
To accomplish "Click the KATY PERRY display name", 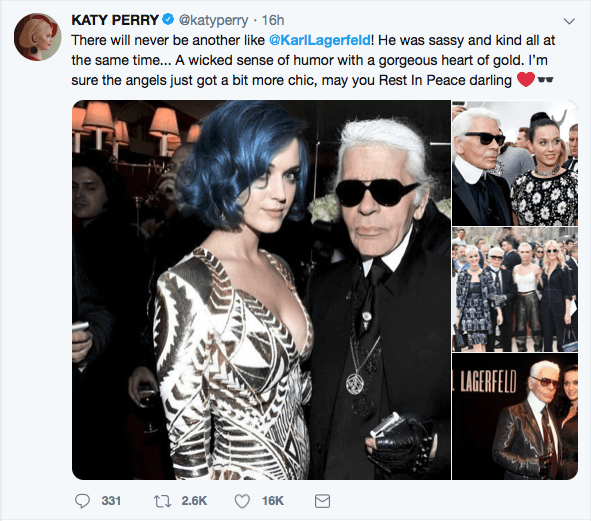I will [x=115, y=20].
